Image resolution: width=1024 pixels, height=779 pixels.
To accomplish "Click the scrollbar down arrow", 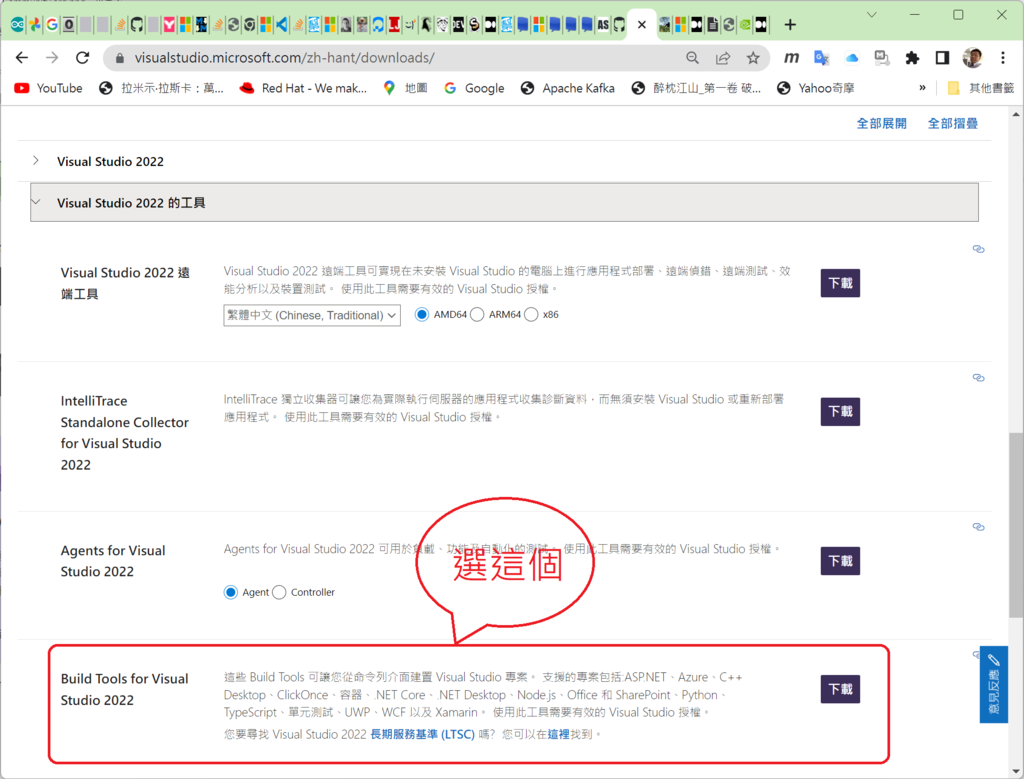I will pos(1016,771).
